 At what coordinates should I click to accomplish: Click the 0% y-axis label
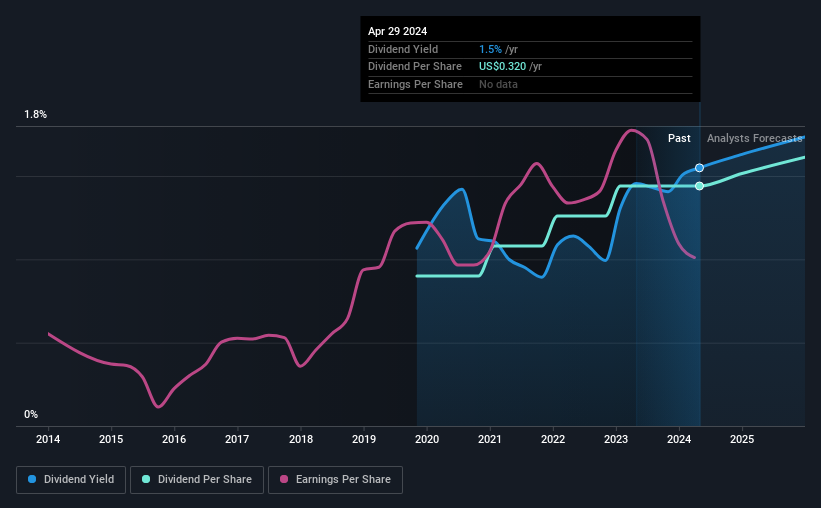[31, 414]
